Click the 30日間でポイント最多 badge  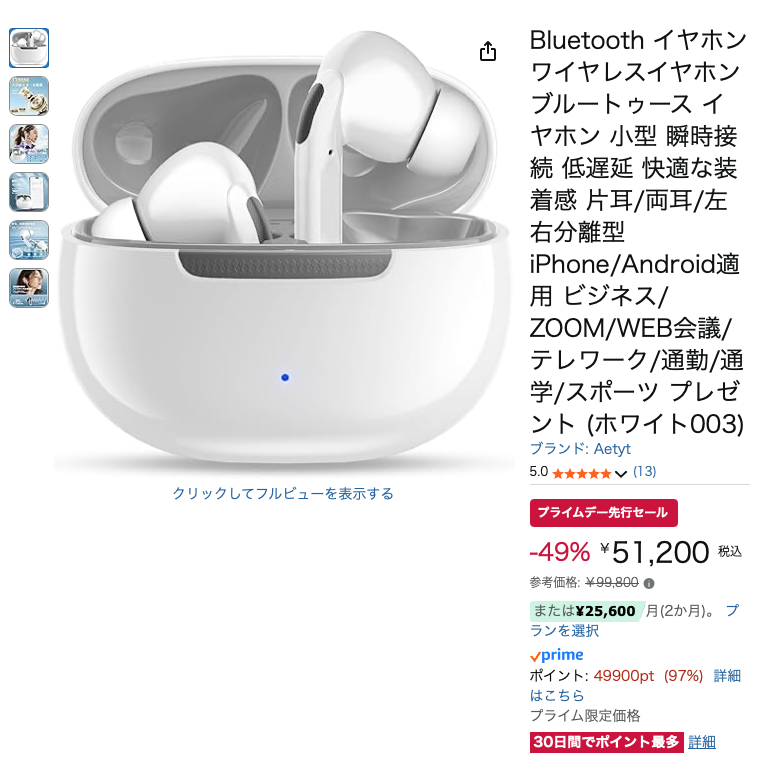click(x=607, y=742)
